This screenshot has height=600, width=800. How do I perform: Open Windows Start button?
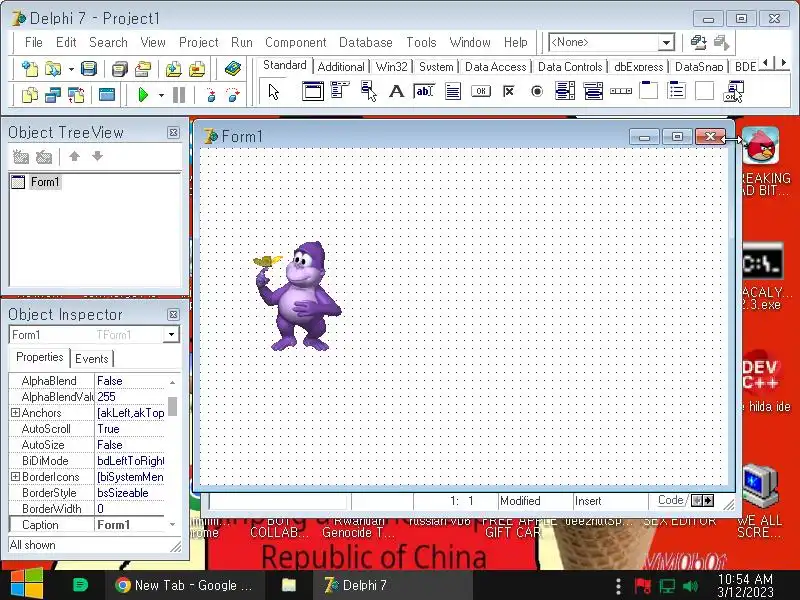pos(27,585)
